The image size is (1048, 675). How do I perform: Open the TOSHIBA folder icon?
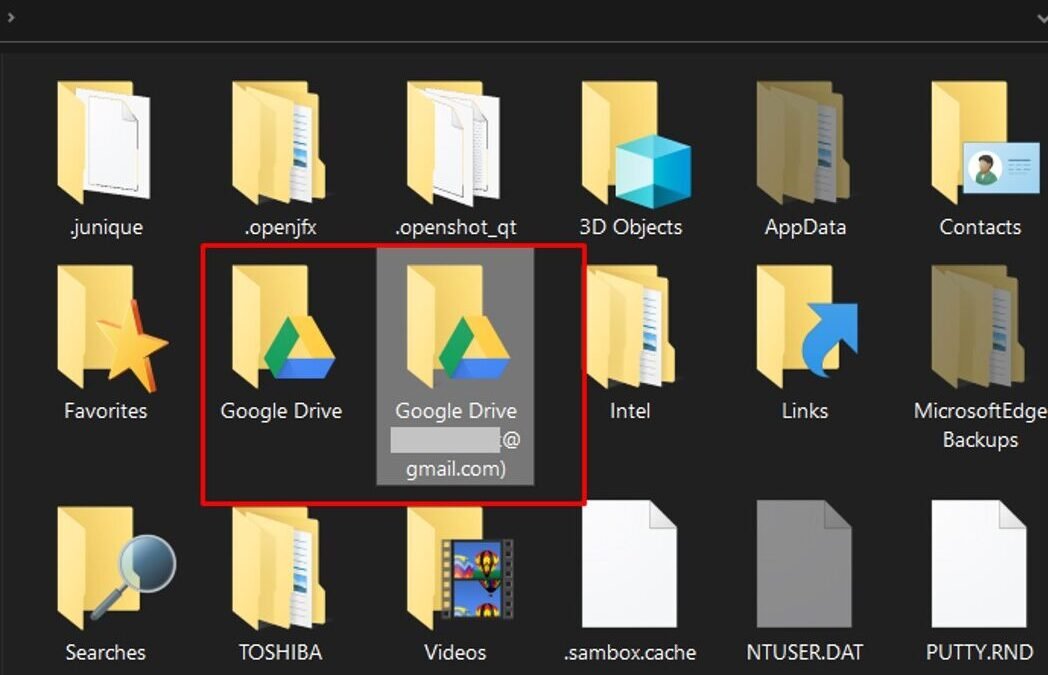[279, 568]
